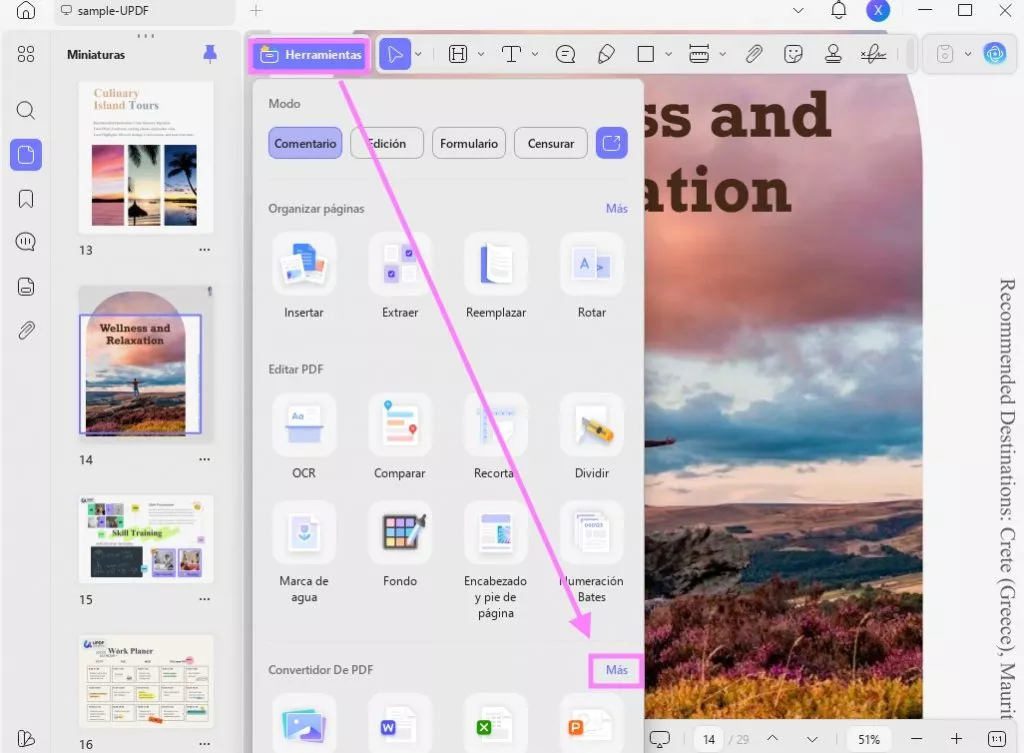Open the Comparar documents tool

tap(400, 426)
